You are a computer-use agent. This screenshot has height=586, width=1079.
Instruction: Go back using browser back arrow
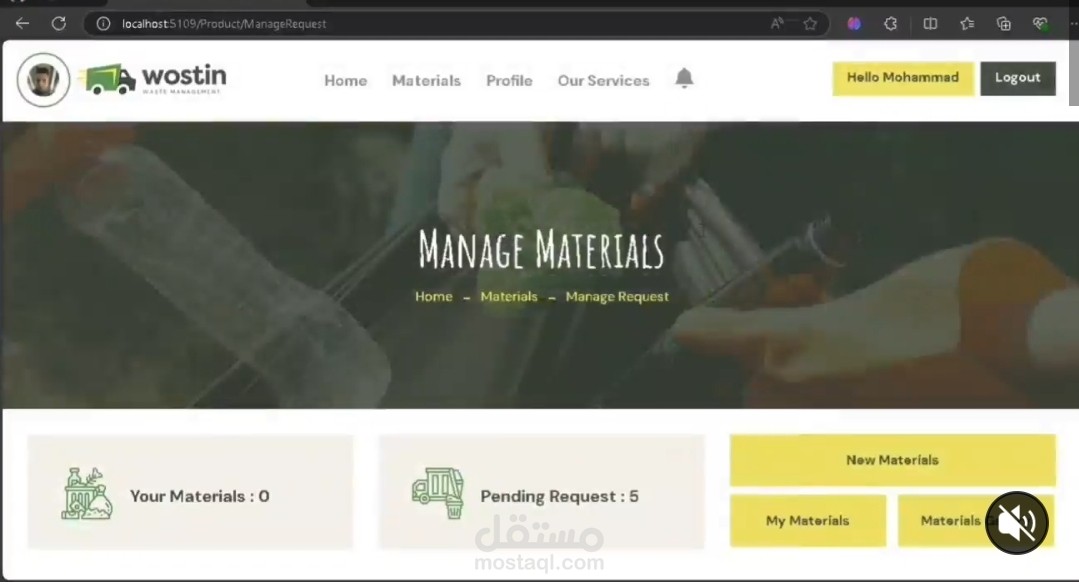point(22,23)
